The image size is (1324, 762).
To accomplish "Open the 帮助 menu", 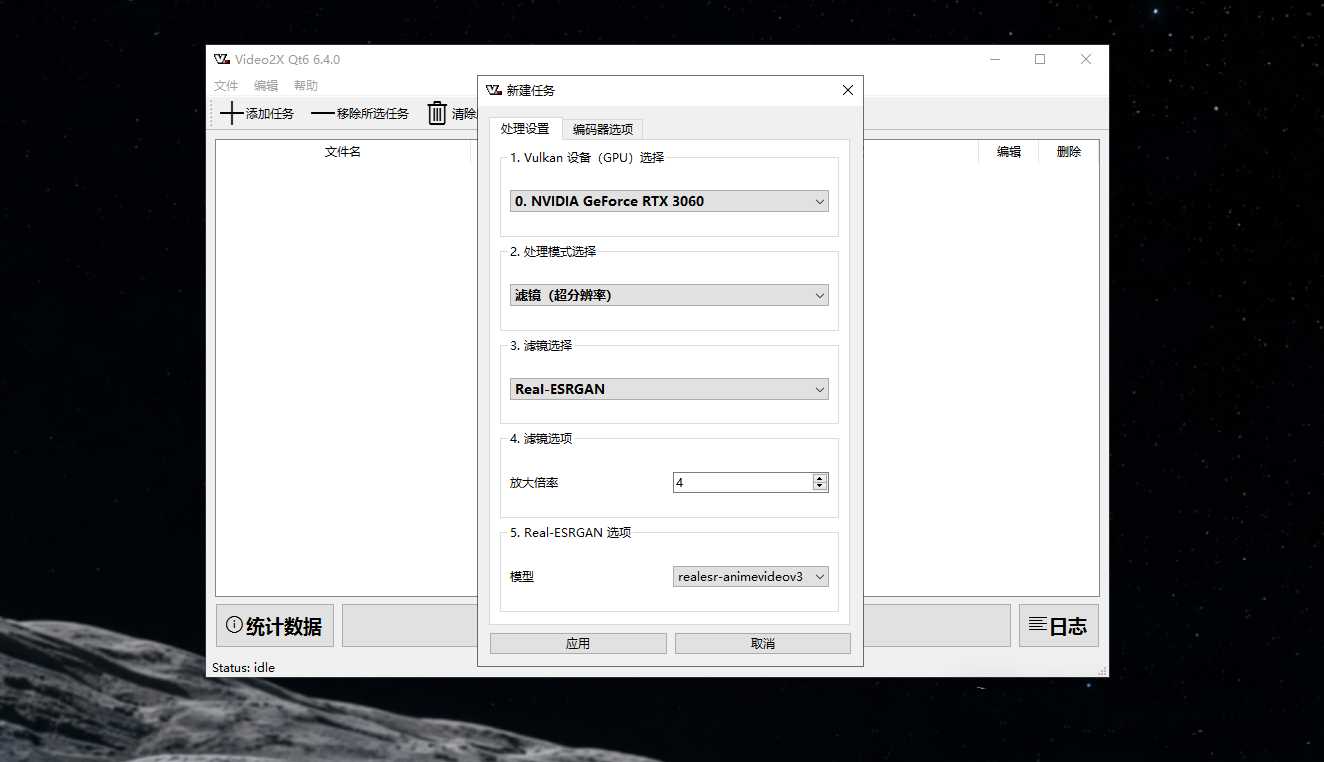I will [x=306, y=86].
